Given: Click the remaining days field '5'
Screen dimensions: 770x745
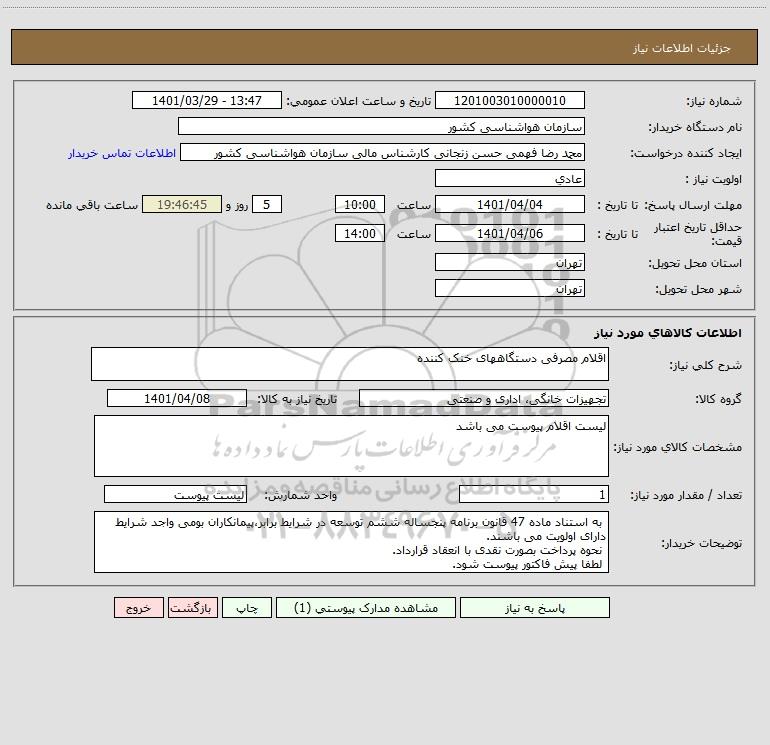Looking at the screenshot, I should [267, 204].
